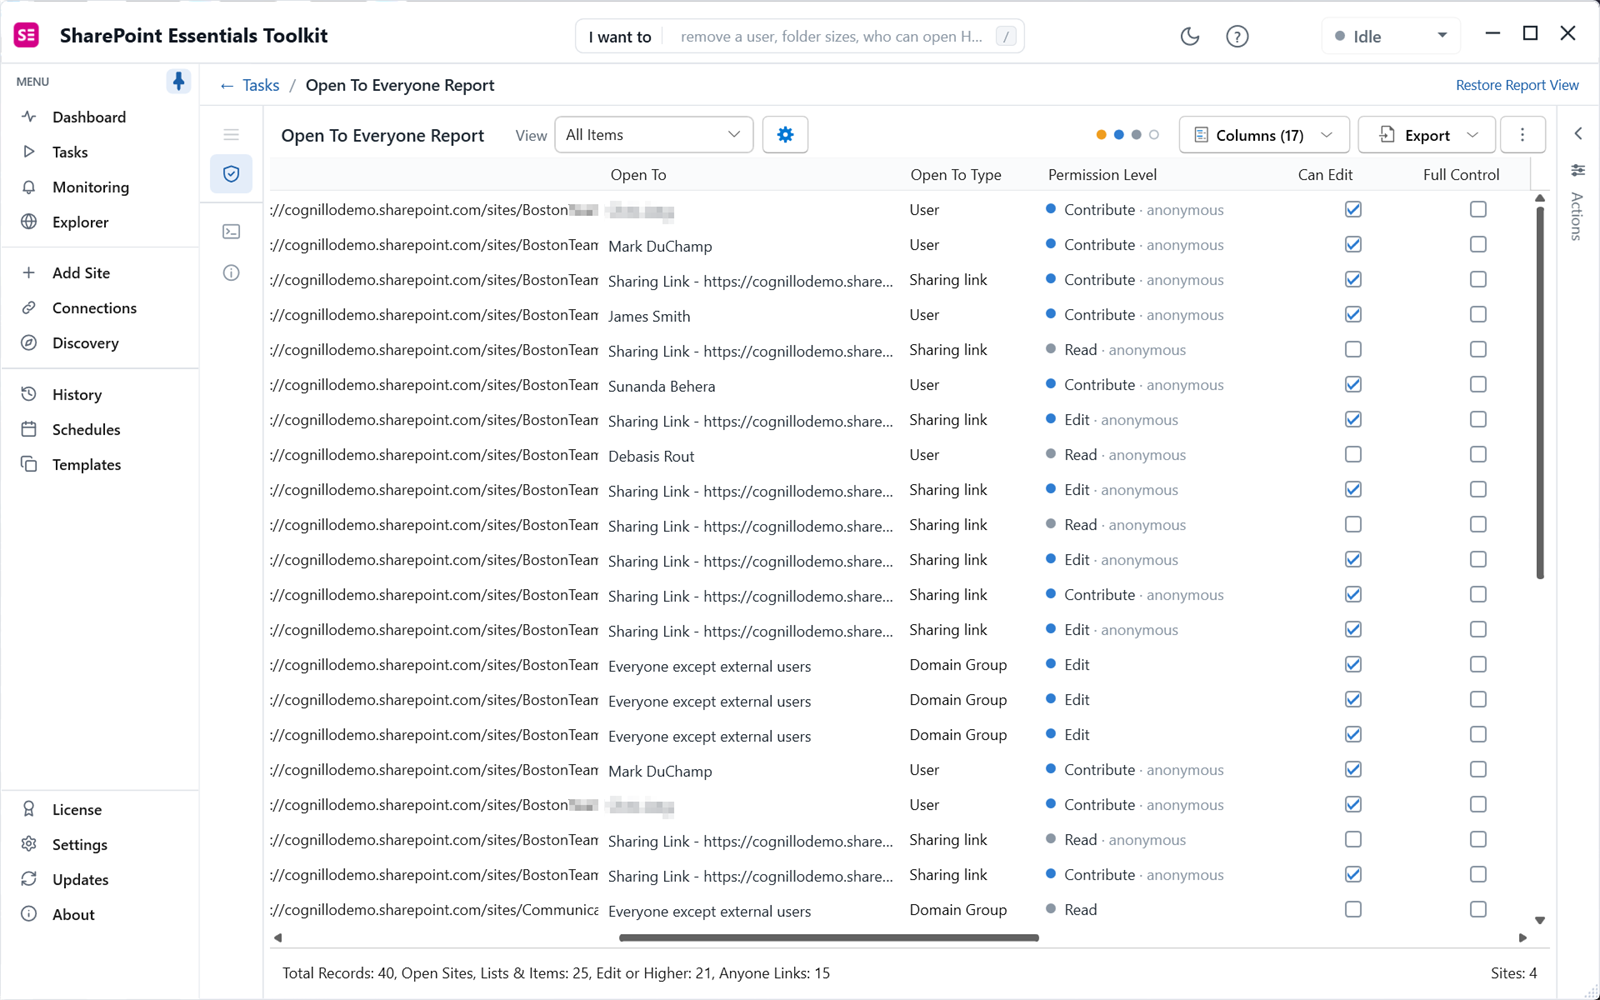Open Templates from the sidebar

tap(87, 464)
